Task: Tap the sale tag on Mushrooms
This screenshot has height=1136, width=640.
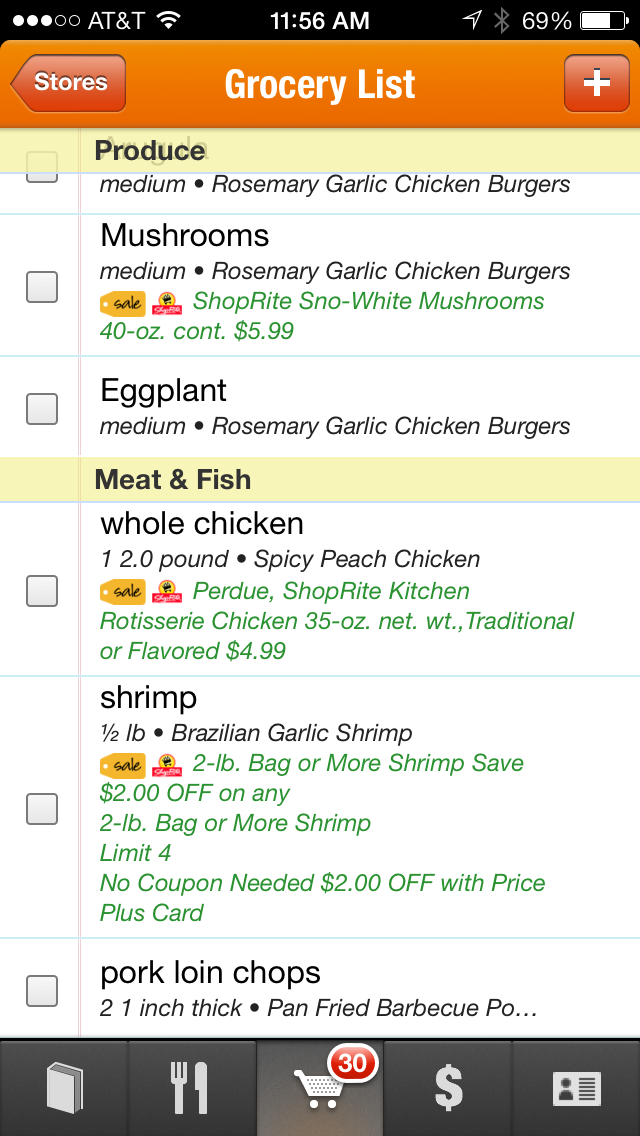Action: (122, 302)
